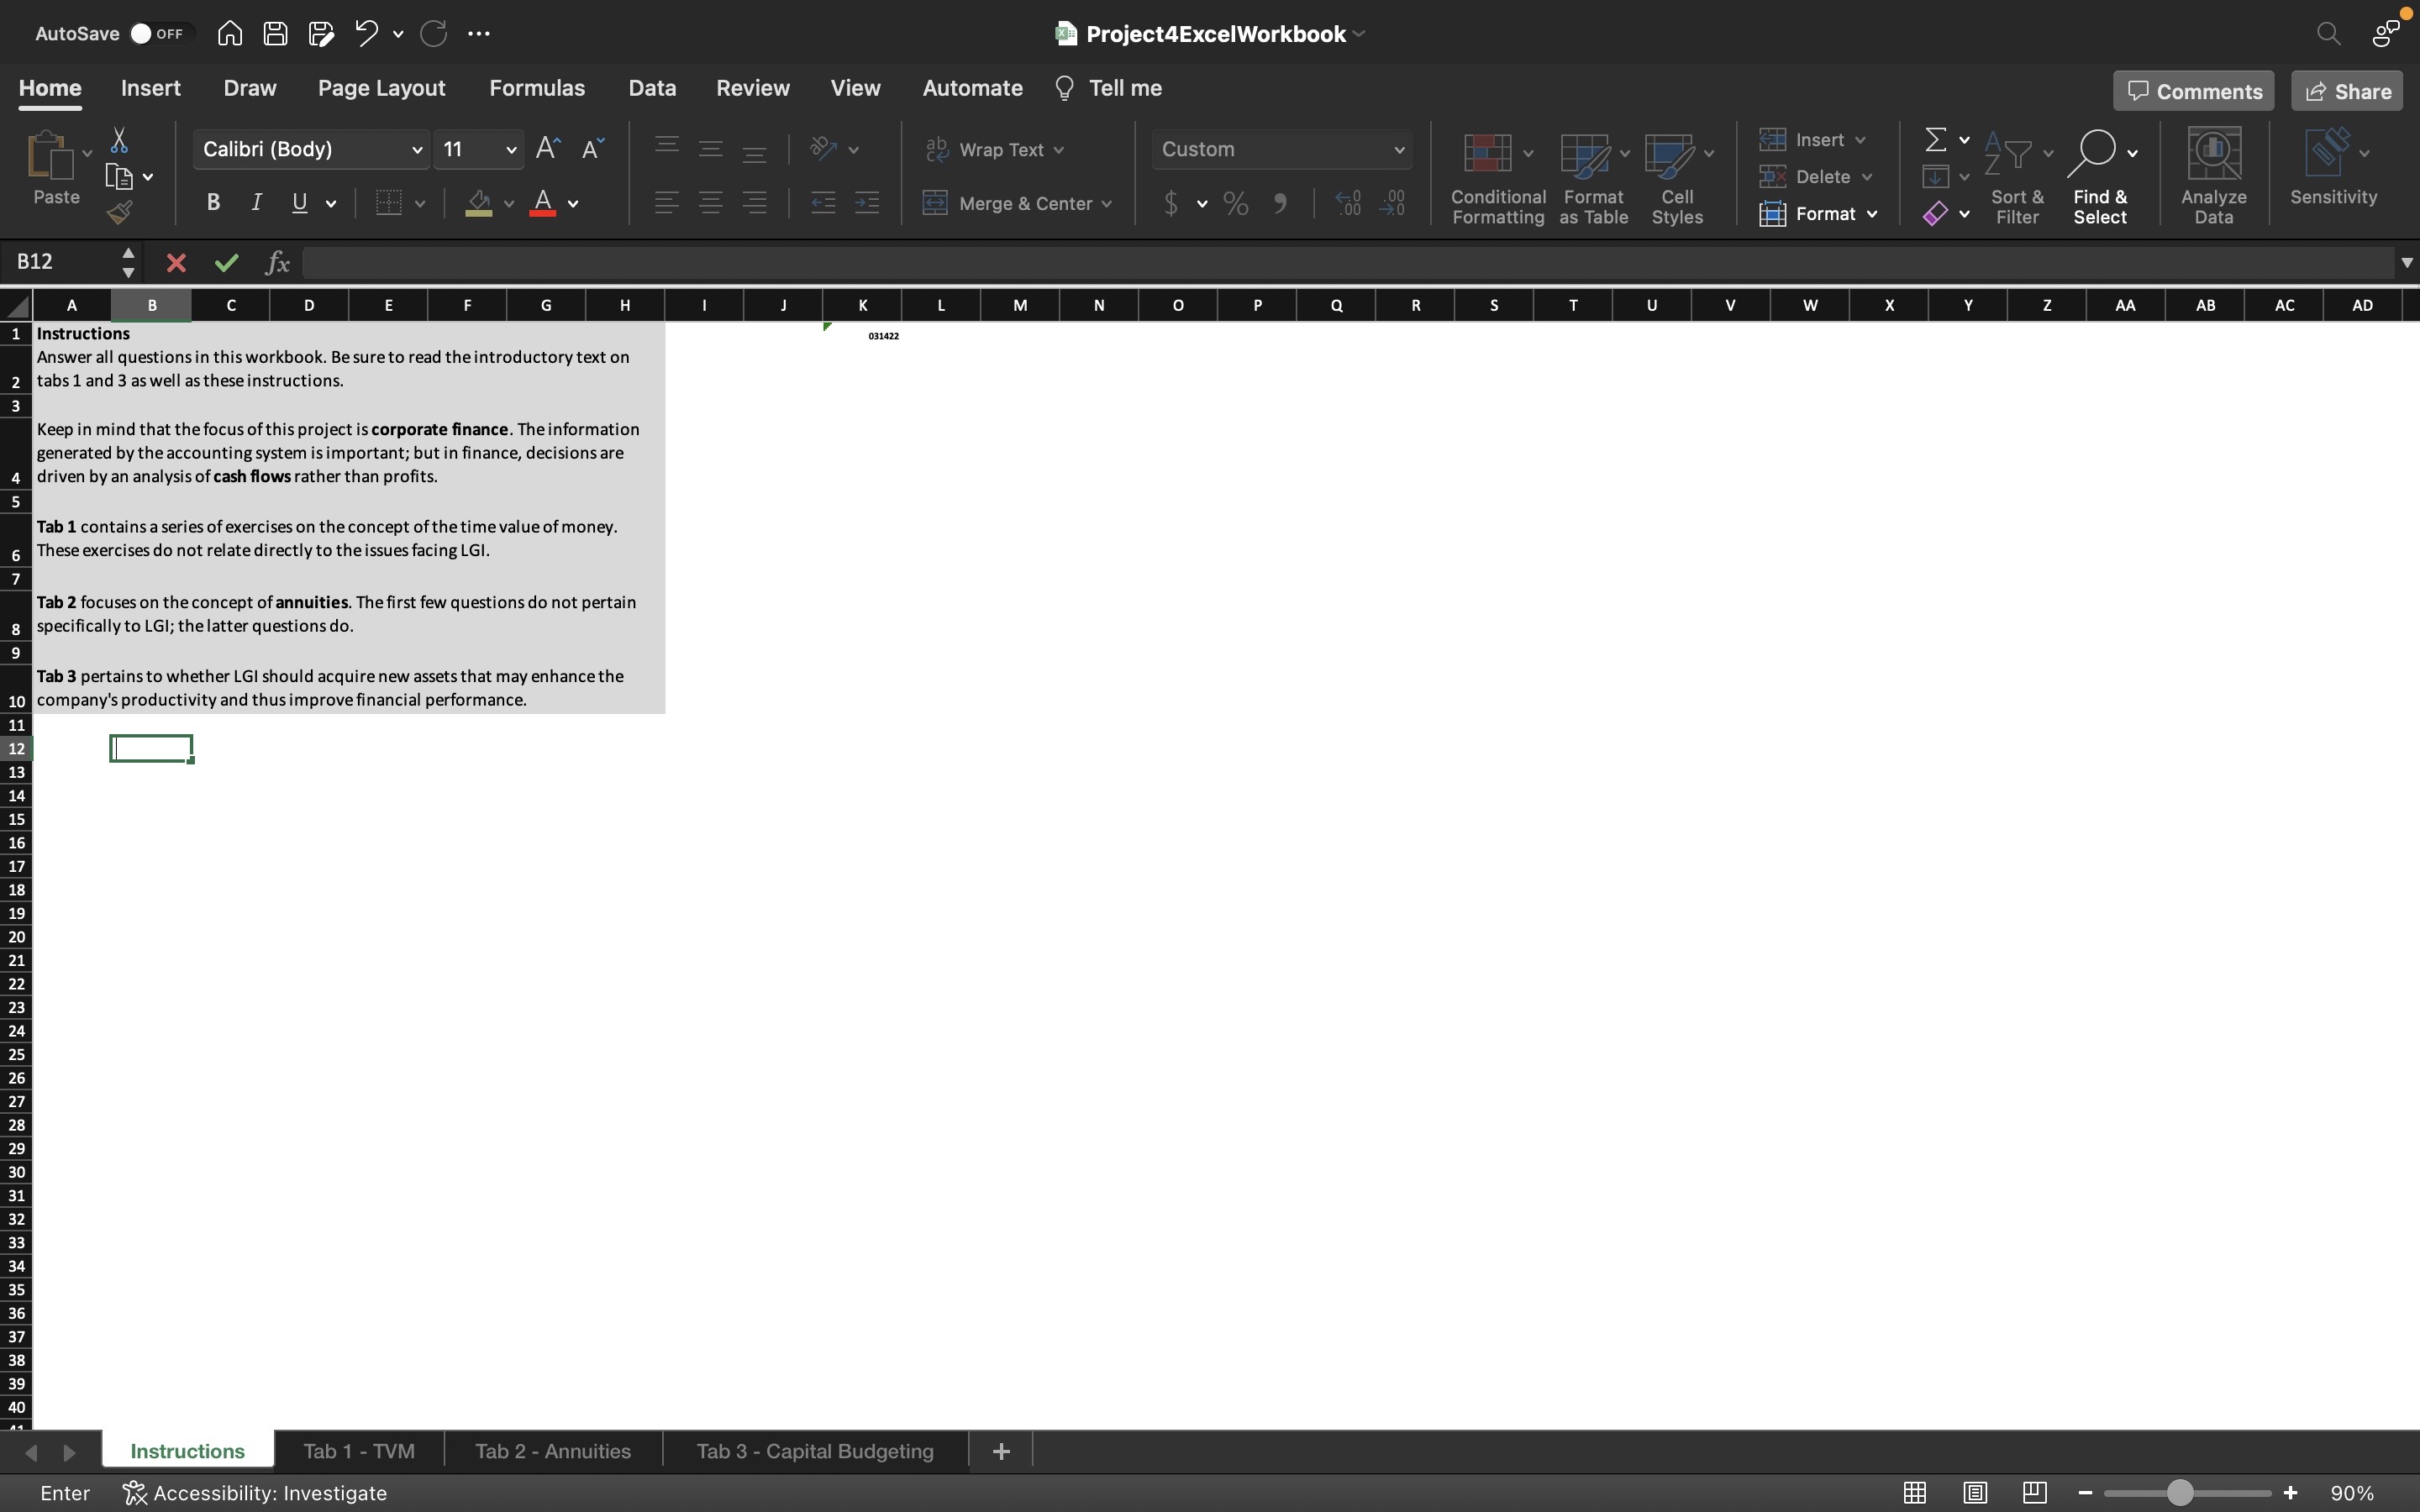Click the Percent Style icon
Image resolution: width=2420 pixels, height=1512 pixels.
tap(1236, 204)
